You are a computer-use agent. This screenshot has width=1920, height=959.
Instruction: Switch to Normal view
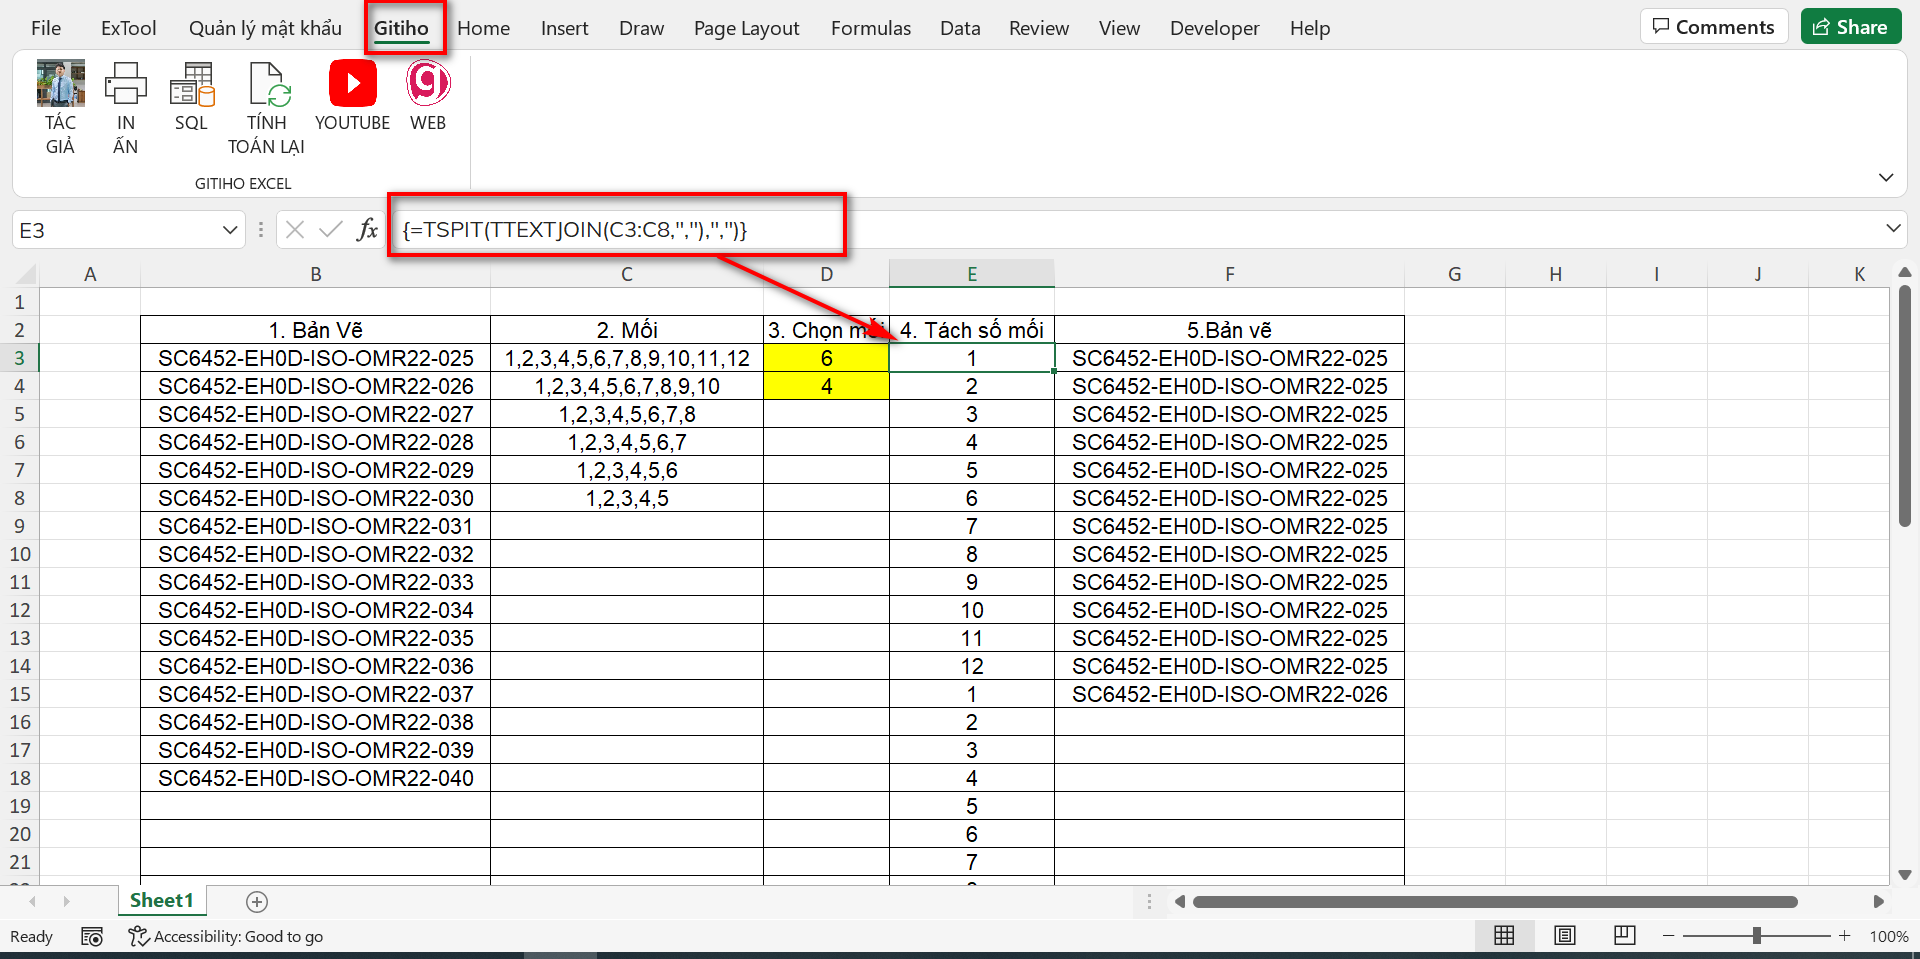[1504, 936]
